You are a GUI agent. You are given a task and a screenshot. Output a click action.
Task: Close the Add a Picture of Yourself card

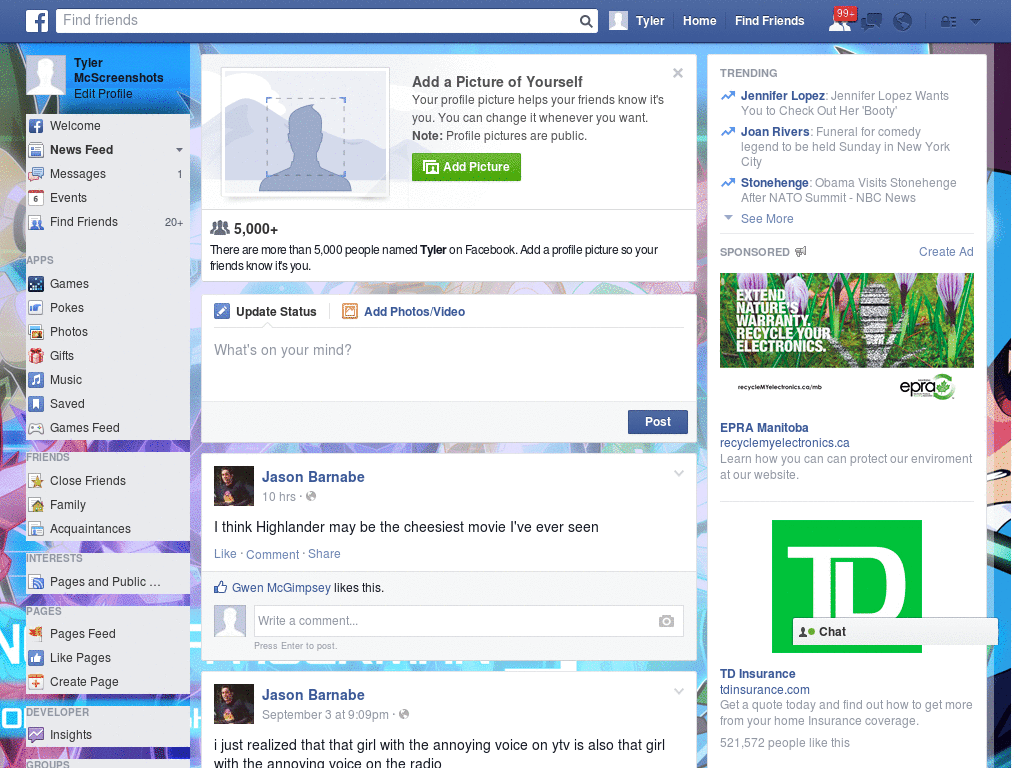tap(678, 73)
